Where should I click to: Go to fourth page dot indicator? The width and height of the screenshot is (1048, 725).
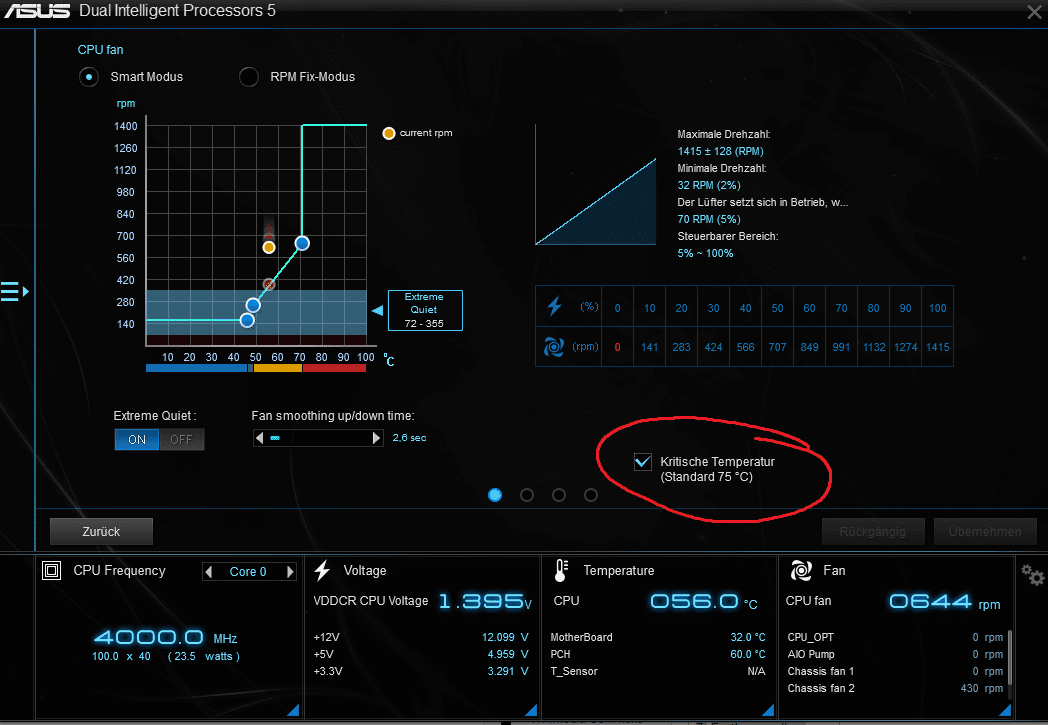click(x=591, y=495)
